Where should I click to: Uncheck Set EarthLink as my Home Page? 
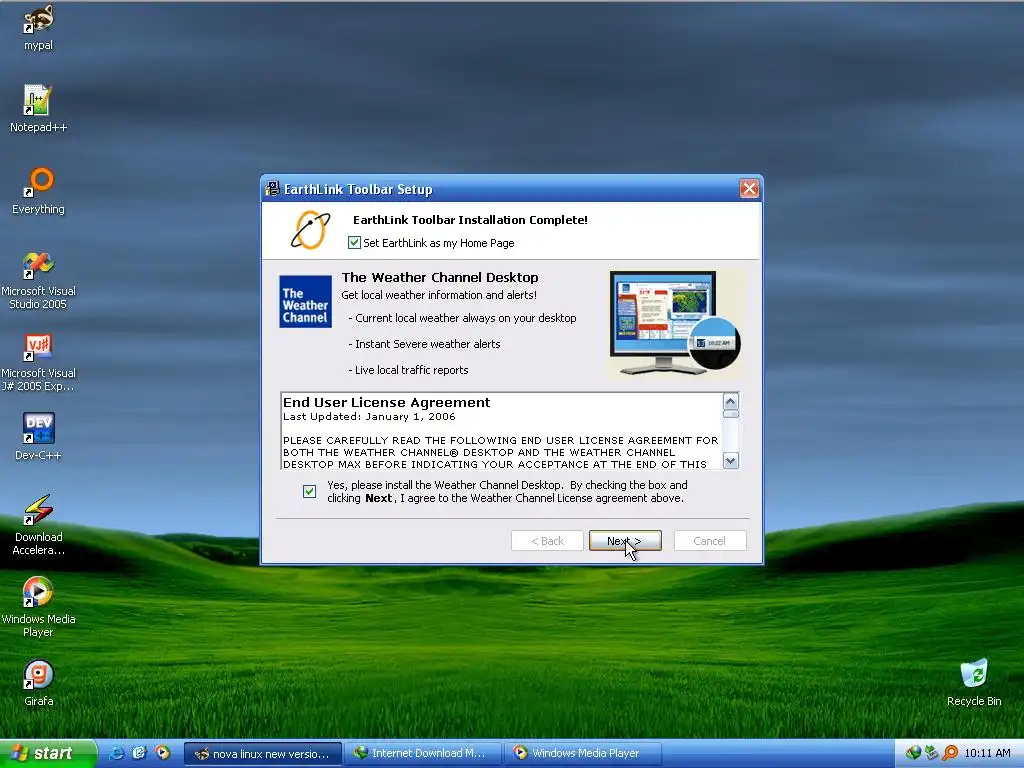click(354, 243)
